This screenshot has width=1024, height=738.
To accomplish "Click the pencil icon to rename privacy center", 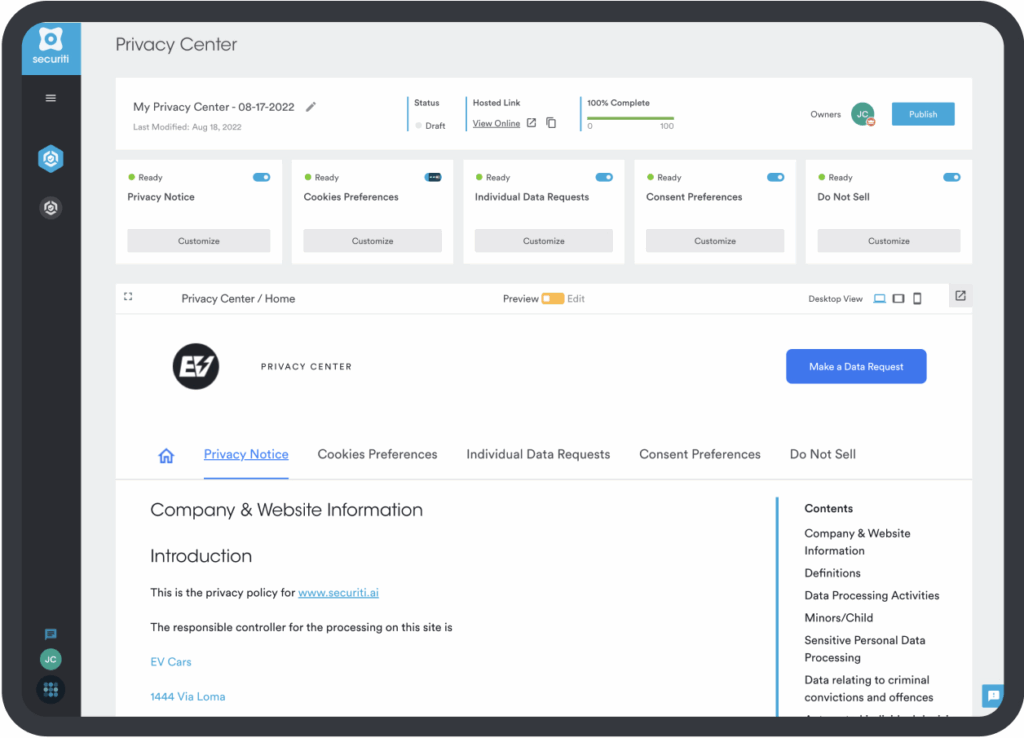I will click(311, 107).
